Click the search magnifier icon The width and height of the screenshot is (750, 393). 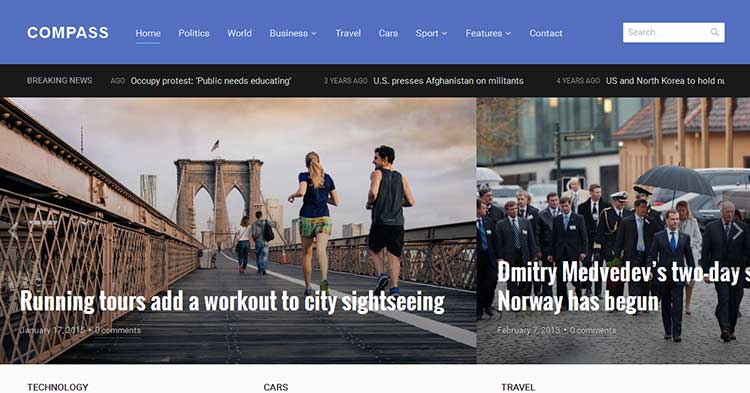(714, 33)
